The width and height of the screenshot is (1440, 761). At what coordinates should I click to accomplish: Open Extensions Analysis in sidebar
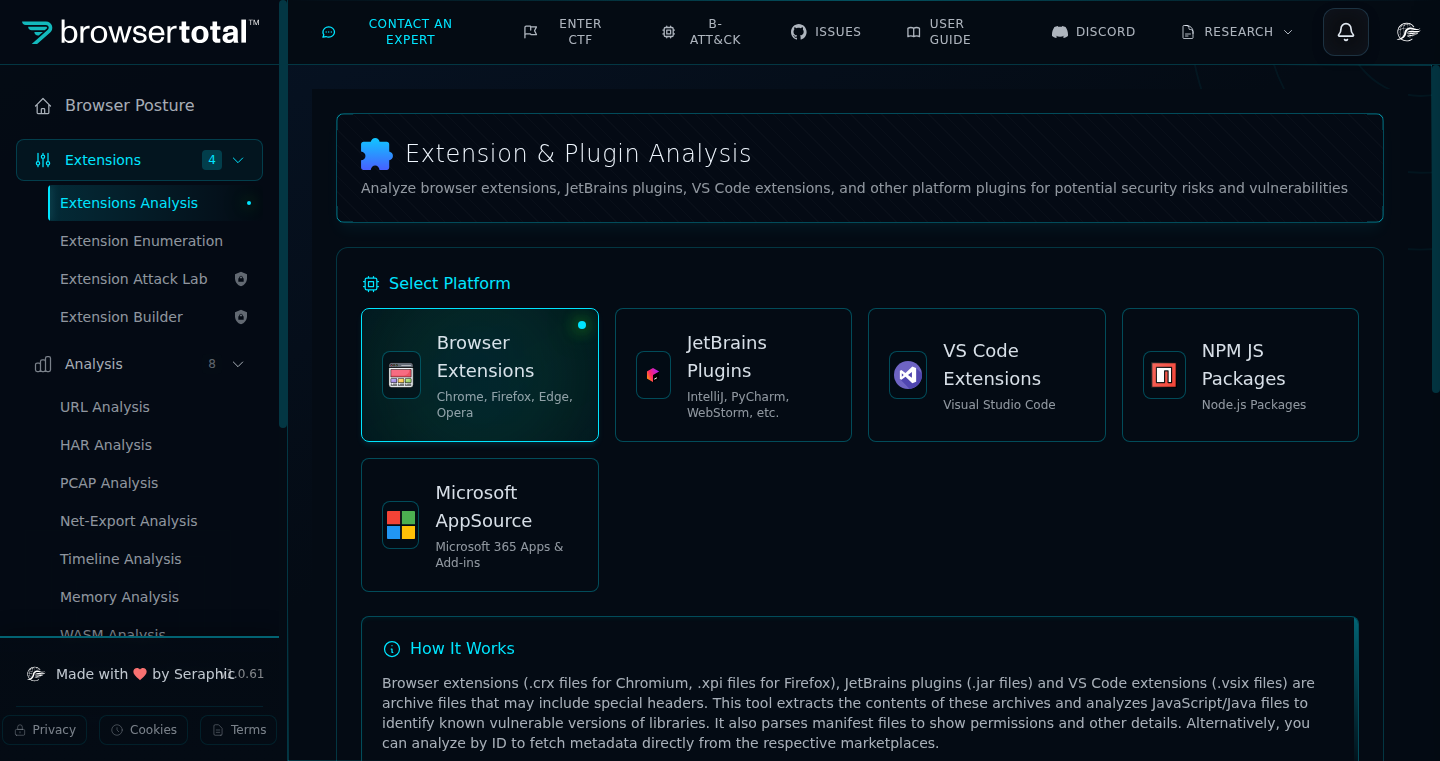[155, 203]
